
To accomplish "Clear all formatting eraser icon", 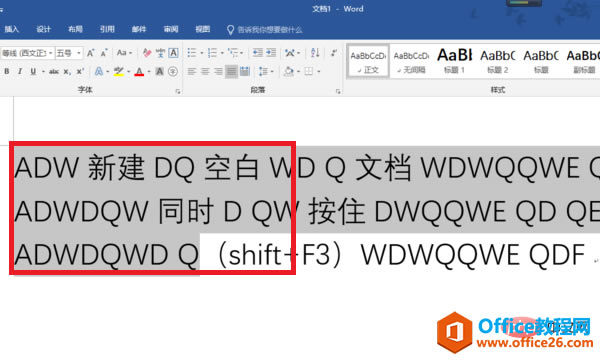I will (x=147, y=53).
